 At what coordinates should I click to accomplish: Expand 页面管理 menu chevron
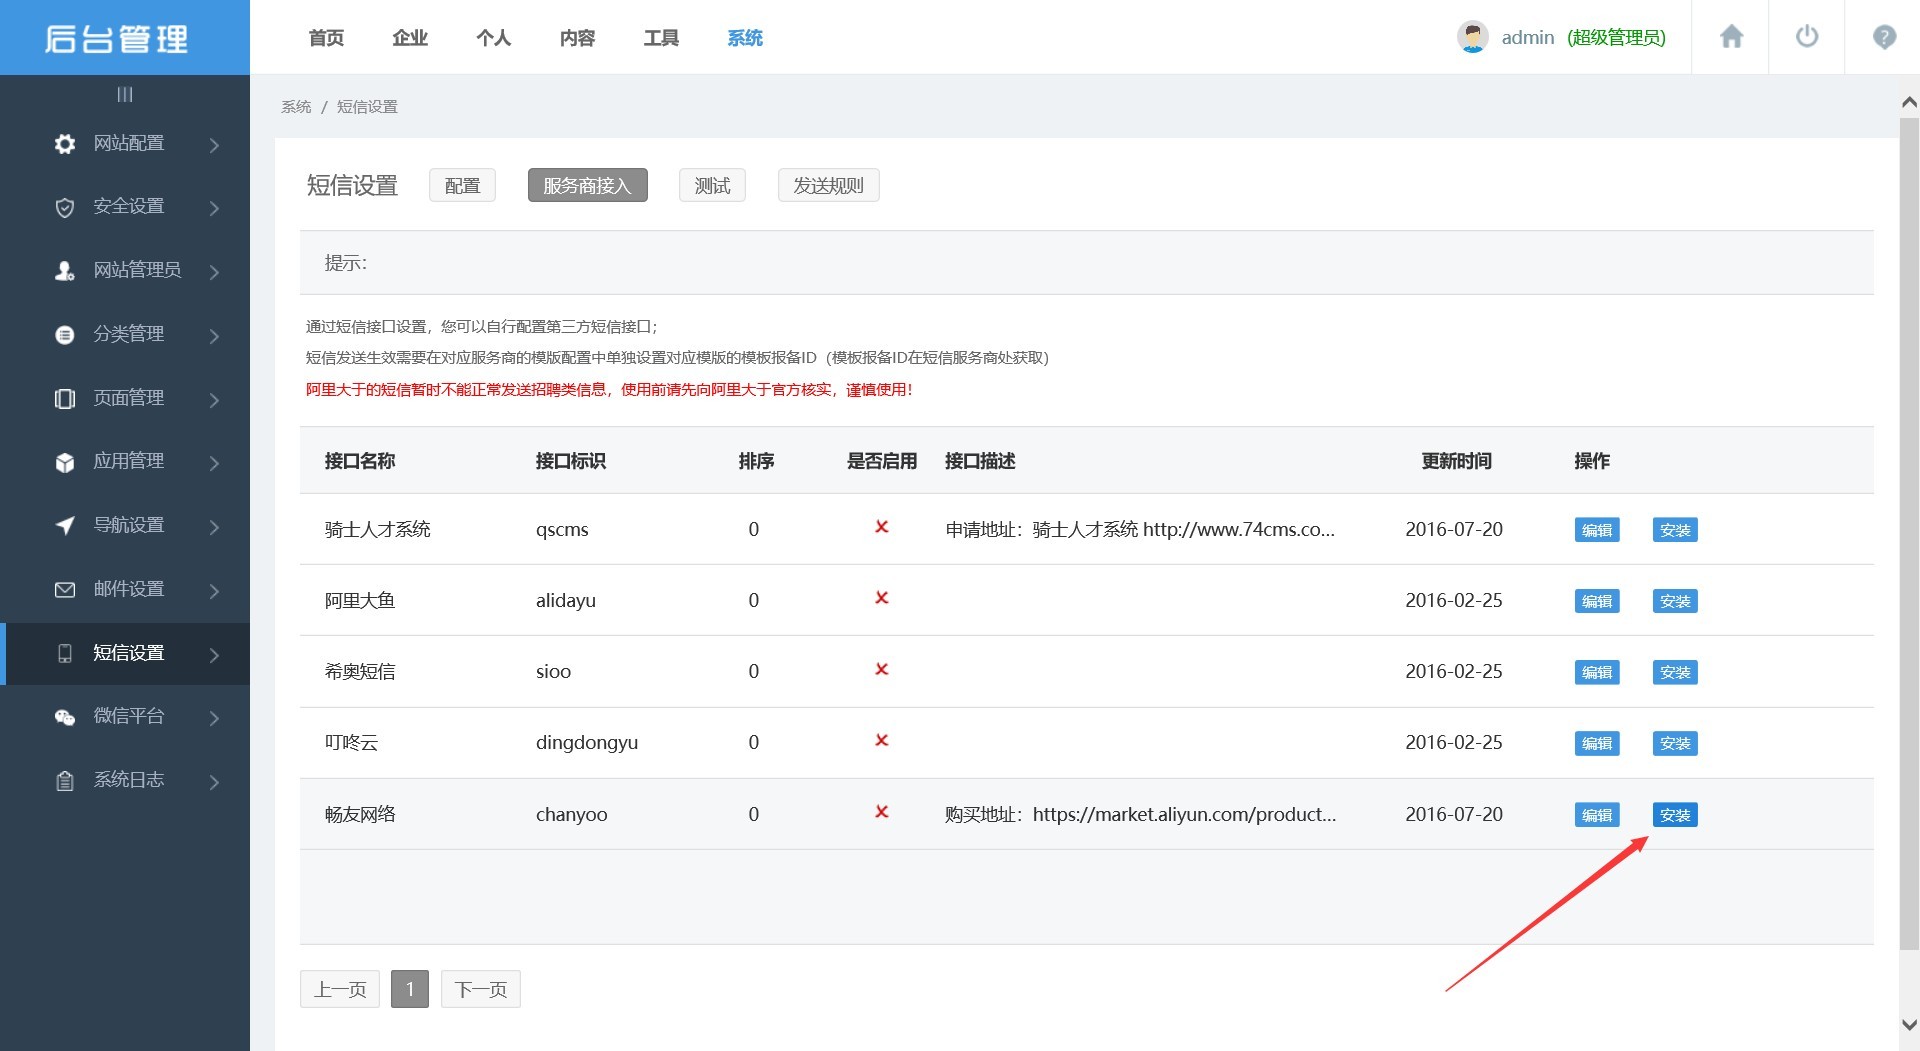pos(214,400)
